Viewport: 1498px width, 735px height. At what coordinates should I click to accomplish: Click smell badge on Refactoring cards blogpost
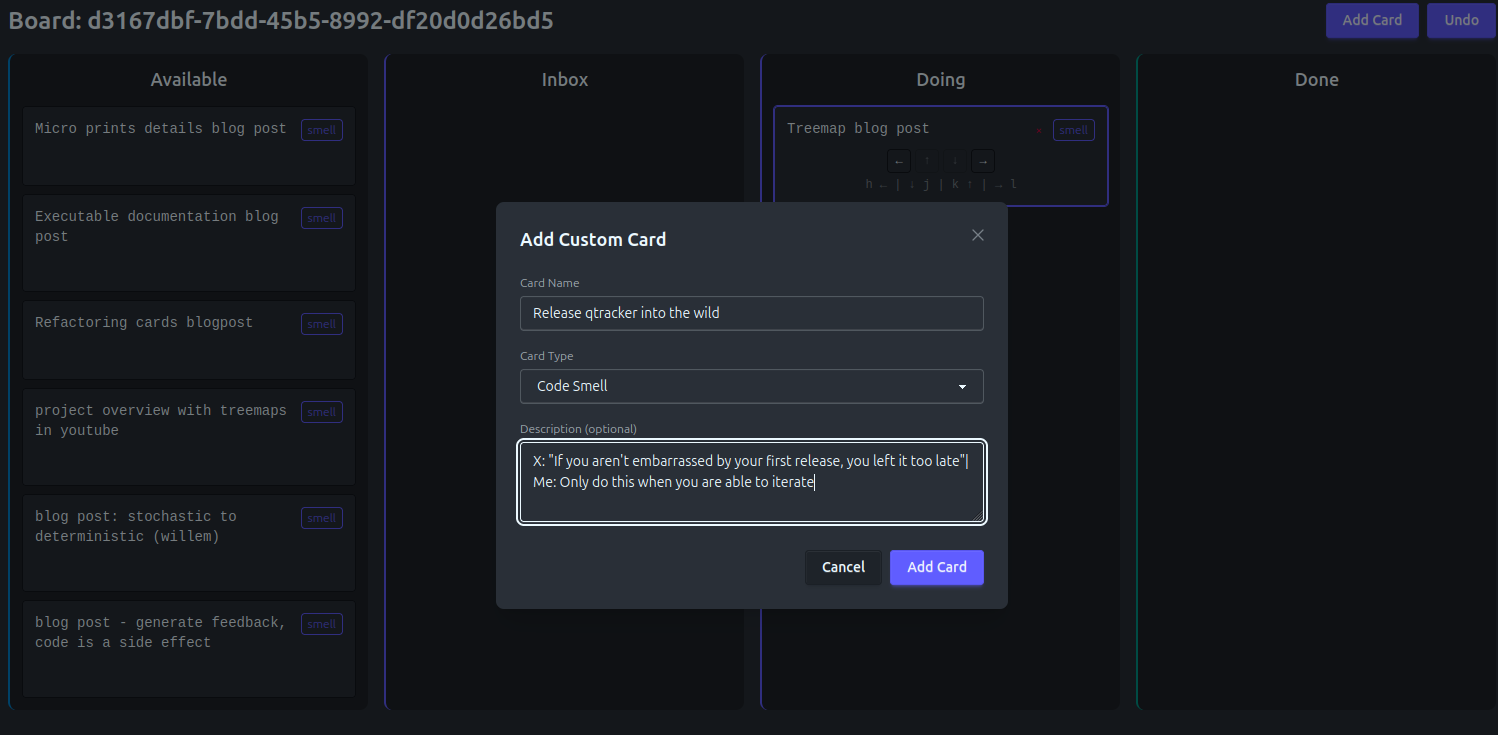[x=321, y=324]
